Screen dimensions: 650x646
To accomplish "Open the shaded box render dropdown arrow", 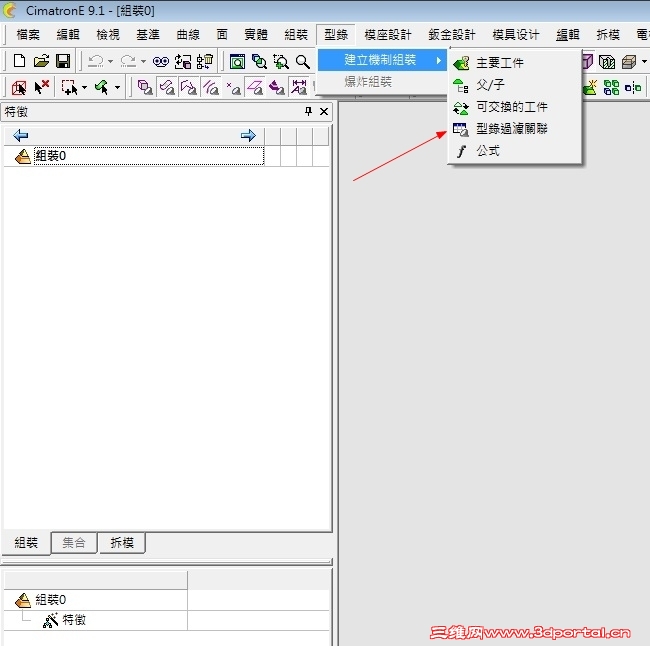I will pos(644,62).
